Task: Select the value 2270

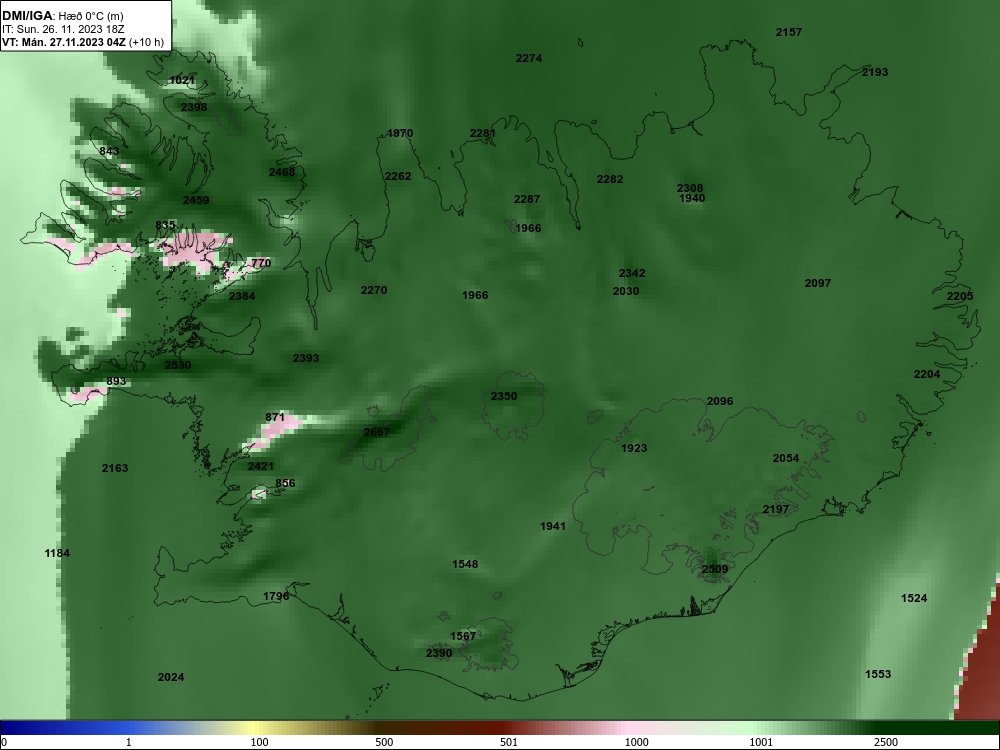Action: (x=374, y=290)
